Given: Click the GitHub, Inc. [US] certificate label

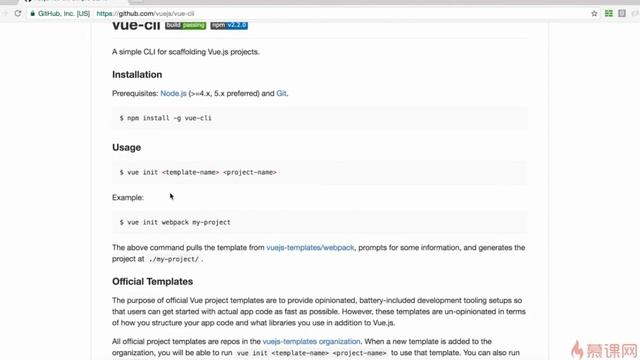Looking at the screenshot, I should coord(64,13).
